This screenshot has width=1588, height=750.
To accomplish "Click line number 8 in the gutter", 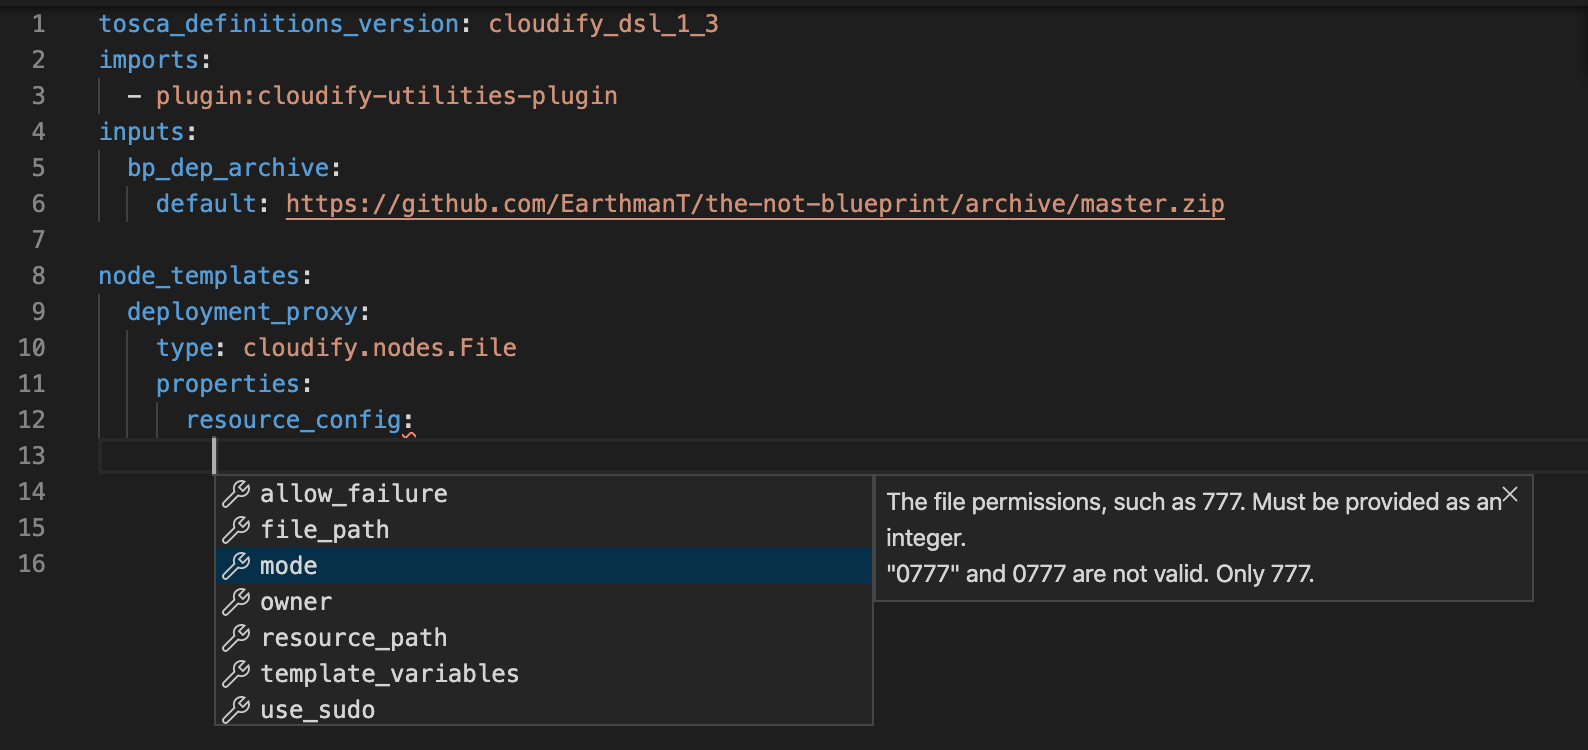I will pyautogui.click(x=38, y=275).
